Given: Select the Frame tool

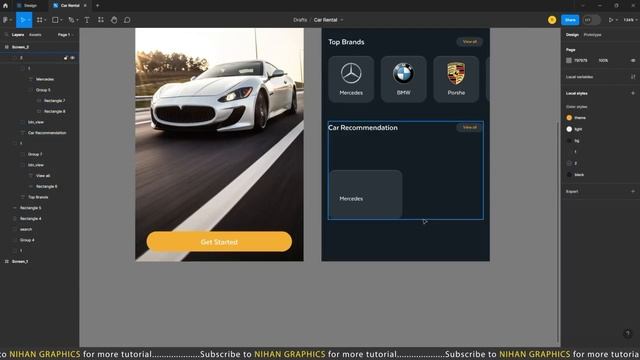Looking at the screenshot, I should point(39,20).
